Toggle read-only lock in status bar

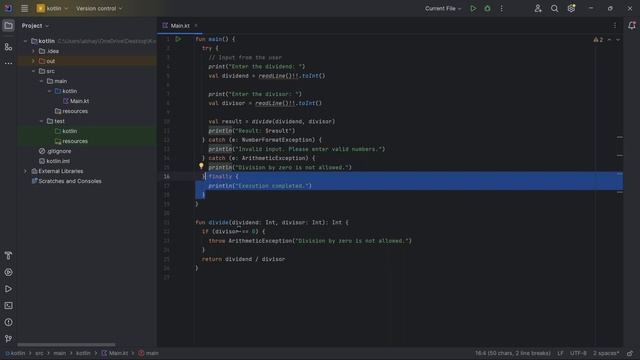pyautogui.click(x=630, y=353)
